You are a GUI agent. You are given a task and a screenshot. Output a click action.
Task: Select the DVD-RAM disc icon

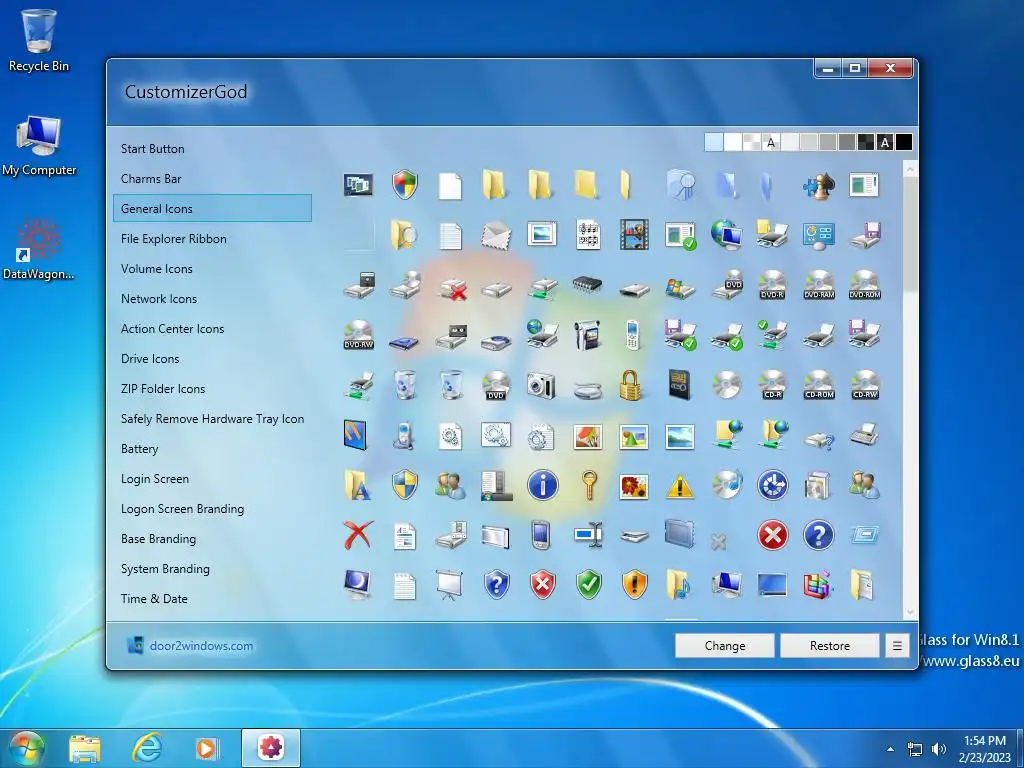[818, 285]
